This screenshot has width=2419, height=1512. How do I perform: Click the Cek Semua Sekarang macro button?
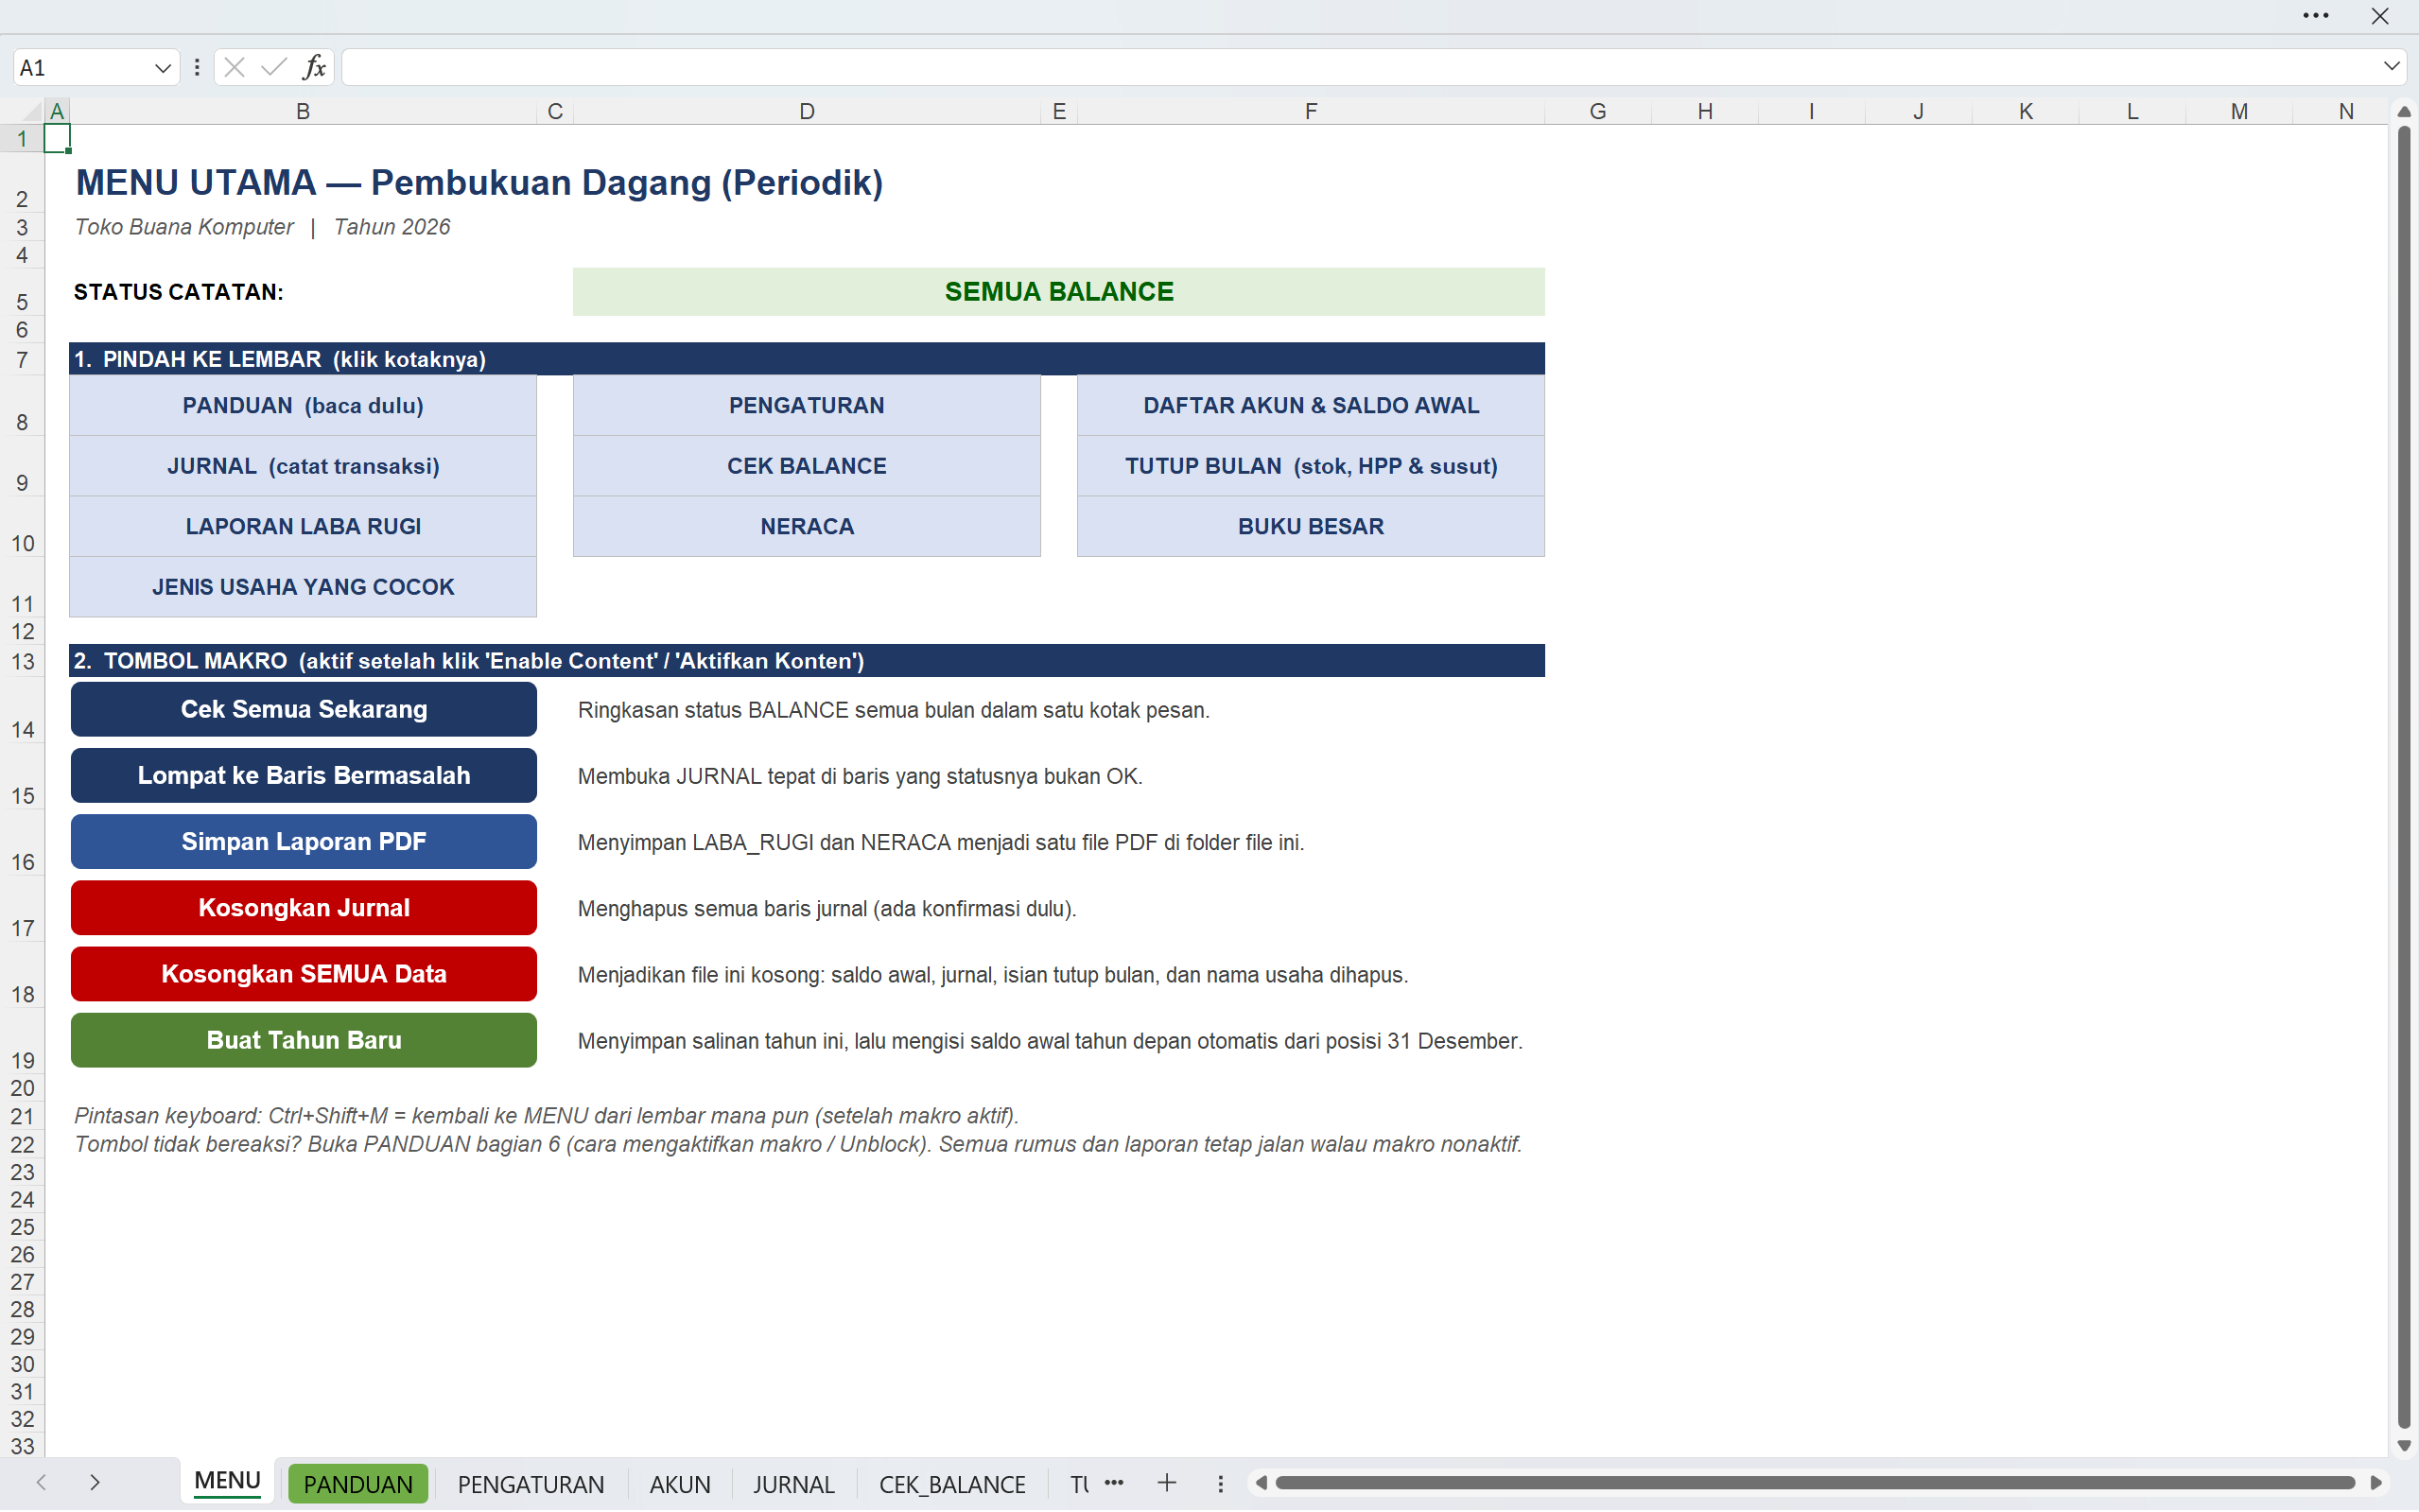pos(304,709)
